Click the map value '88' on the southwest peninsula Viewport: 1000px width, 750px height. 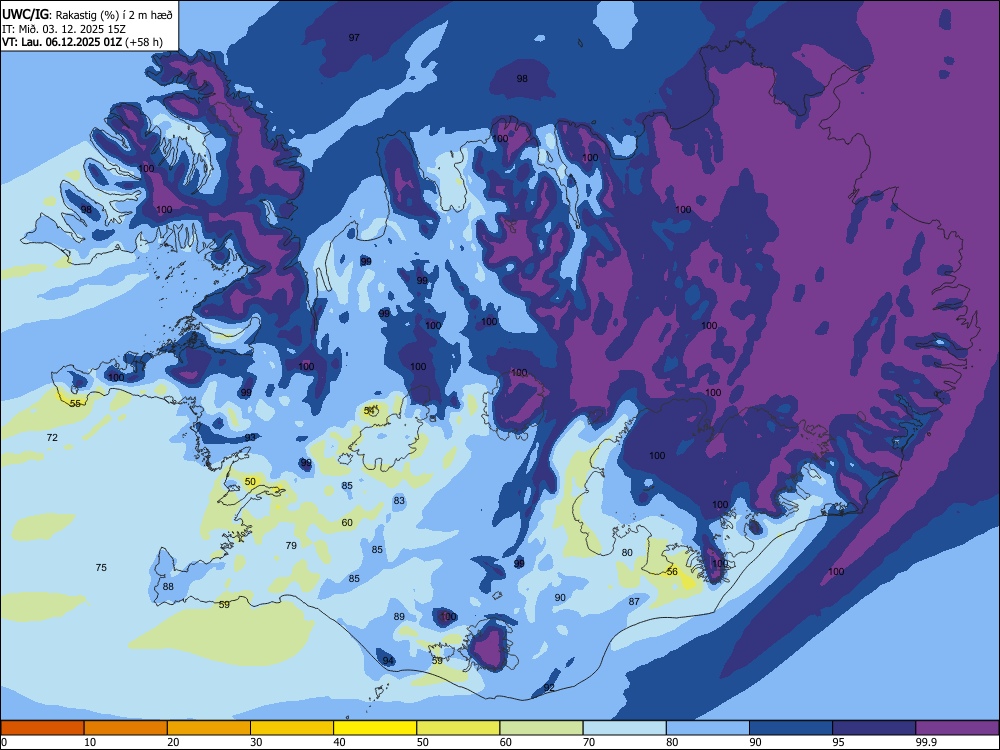pos(168,587)
